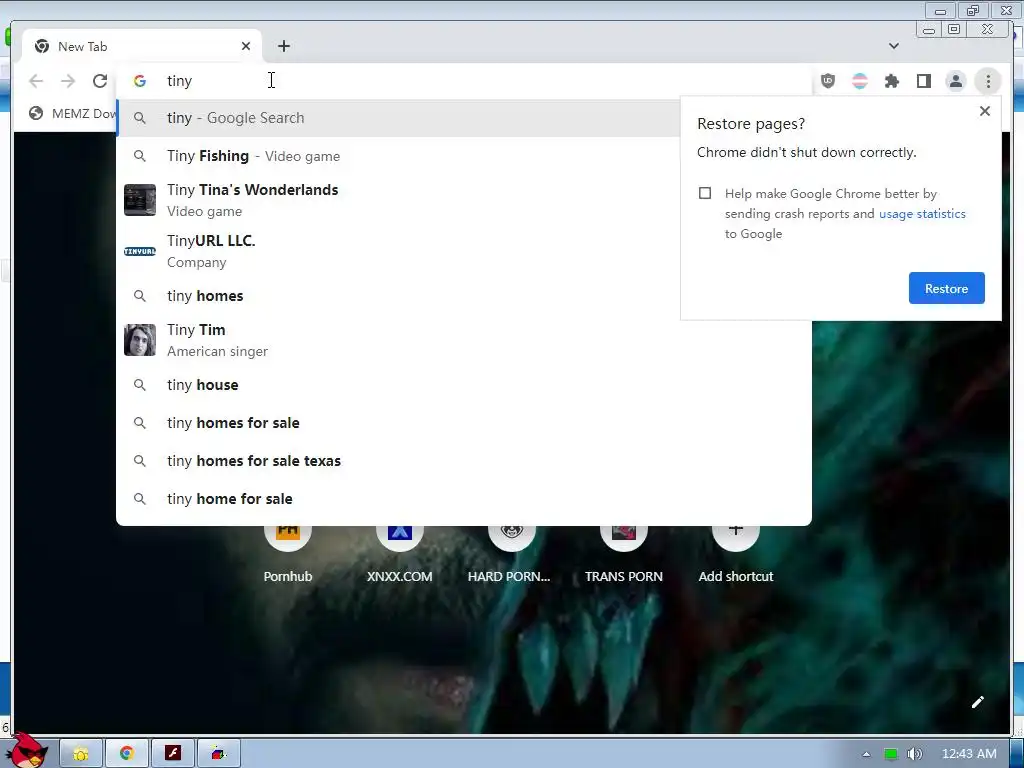Open a new tab with plus button
The width and height of the screenshot is (1024, 768).
[283, 46]
